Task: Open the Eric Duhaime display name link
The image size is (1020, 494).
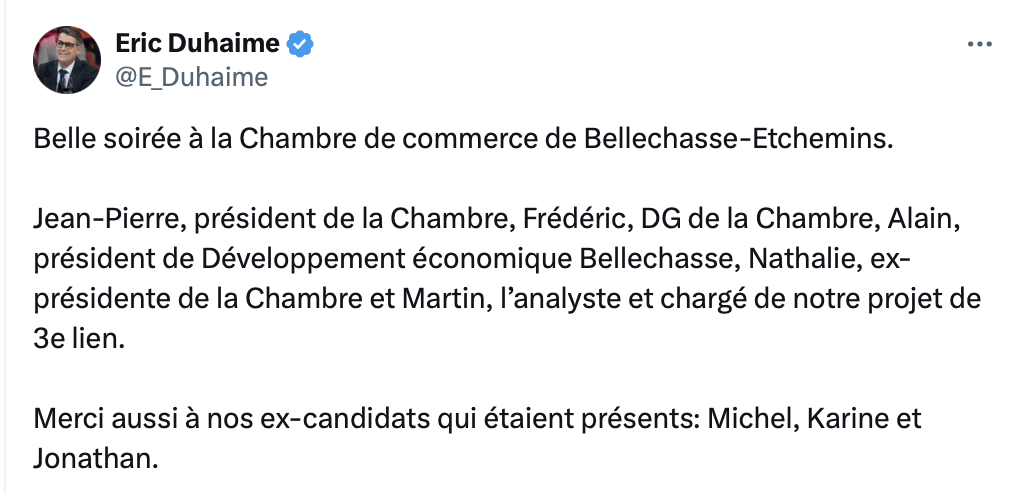Action: click(198, 44)
